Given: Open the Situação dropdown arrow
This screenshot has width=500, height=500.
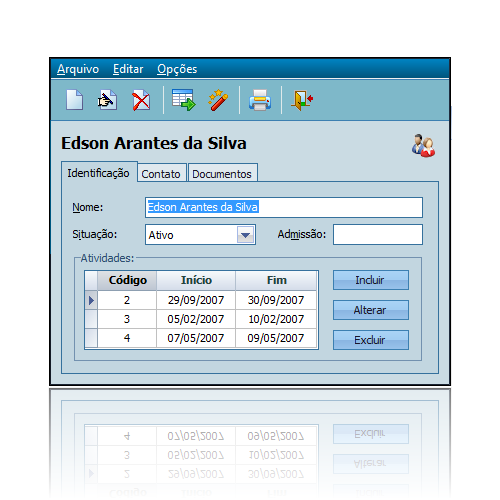Looking at the screenshot, I should 246,235.
